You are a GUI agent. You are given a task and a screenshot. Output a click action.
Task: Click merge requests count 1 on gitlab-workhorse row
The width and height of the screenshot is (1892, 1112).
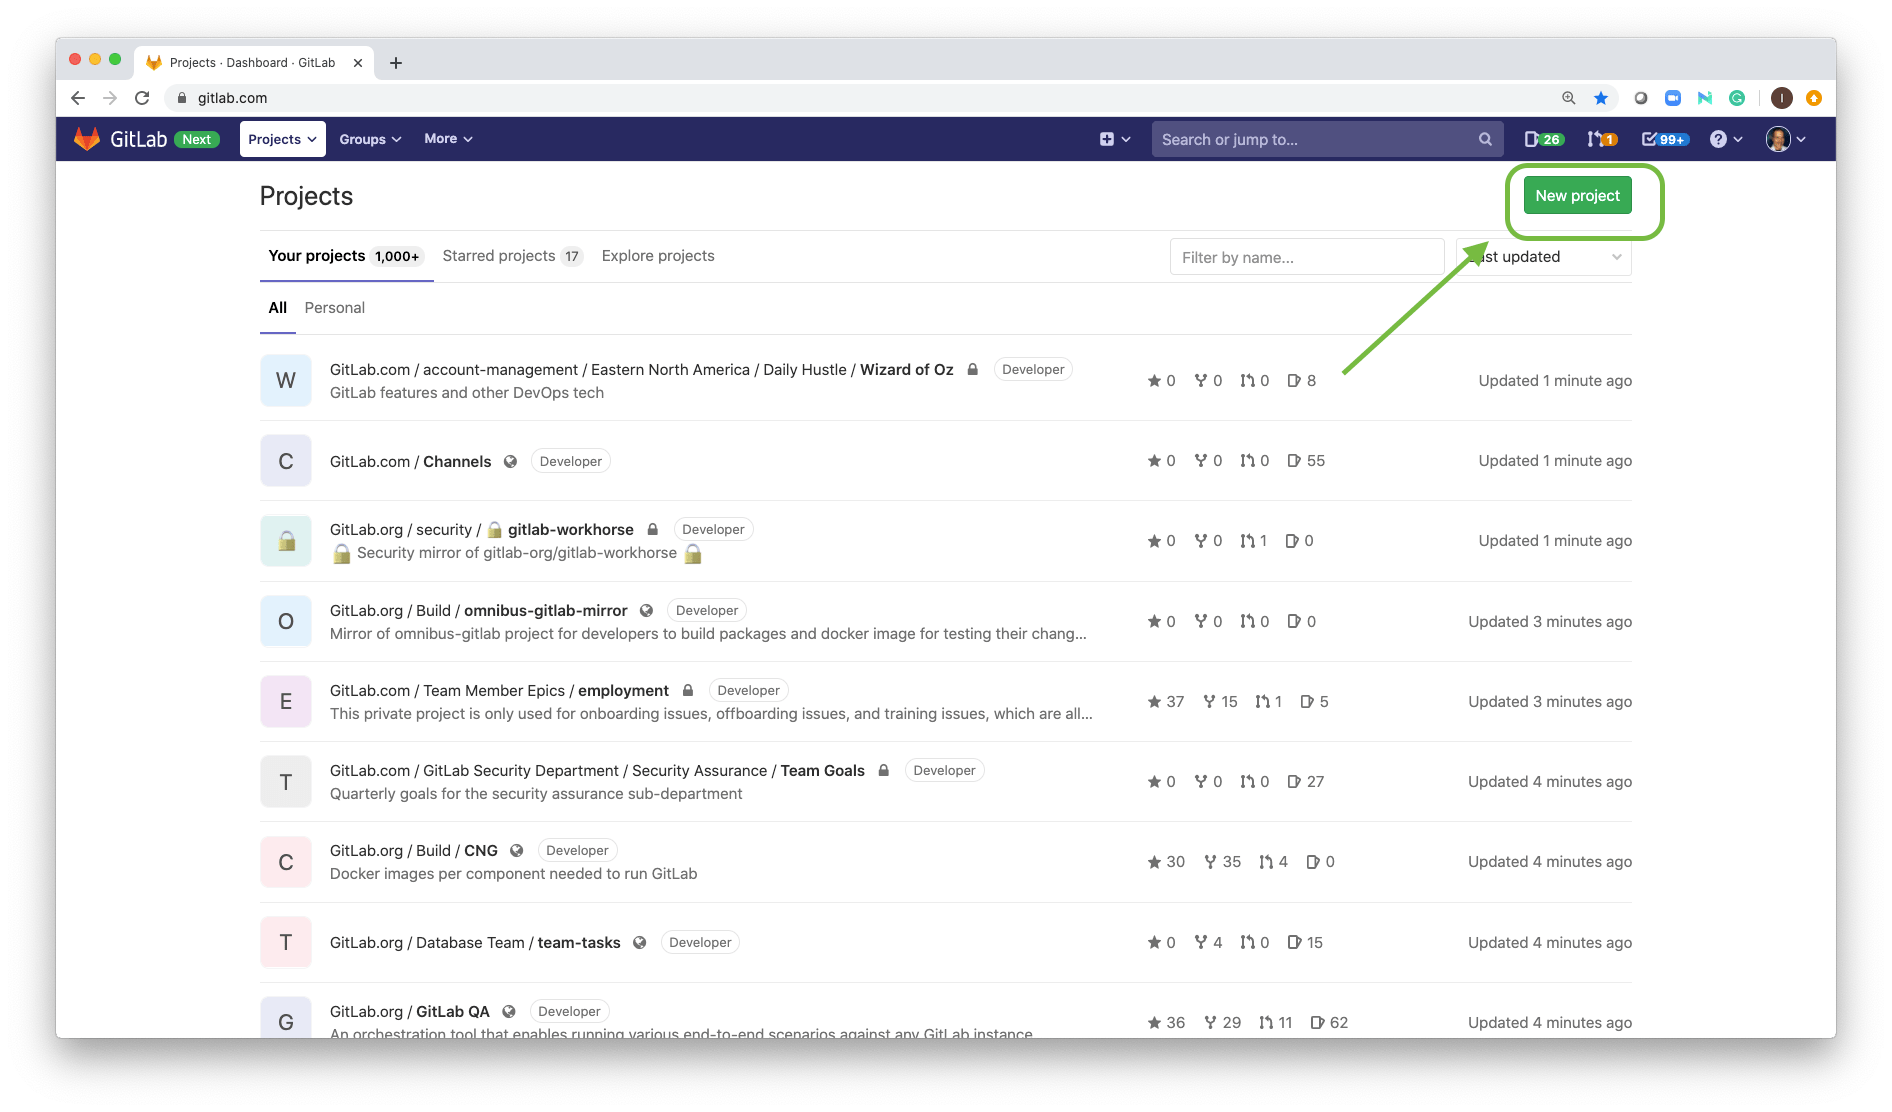[1254, 541]
